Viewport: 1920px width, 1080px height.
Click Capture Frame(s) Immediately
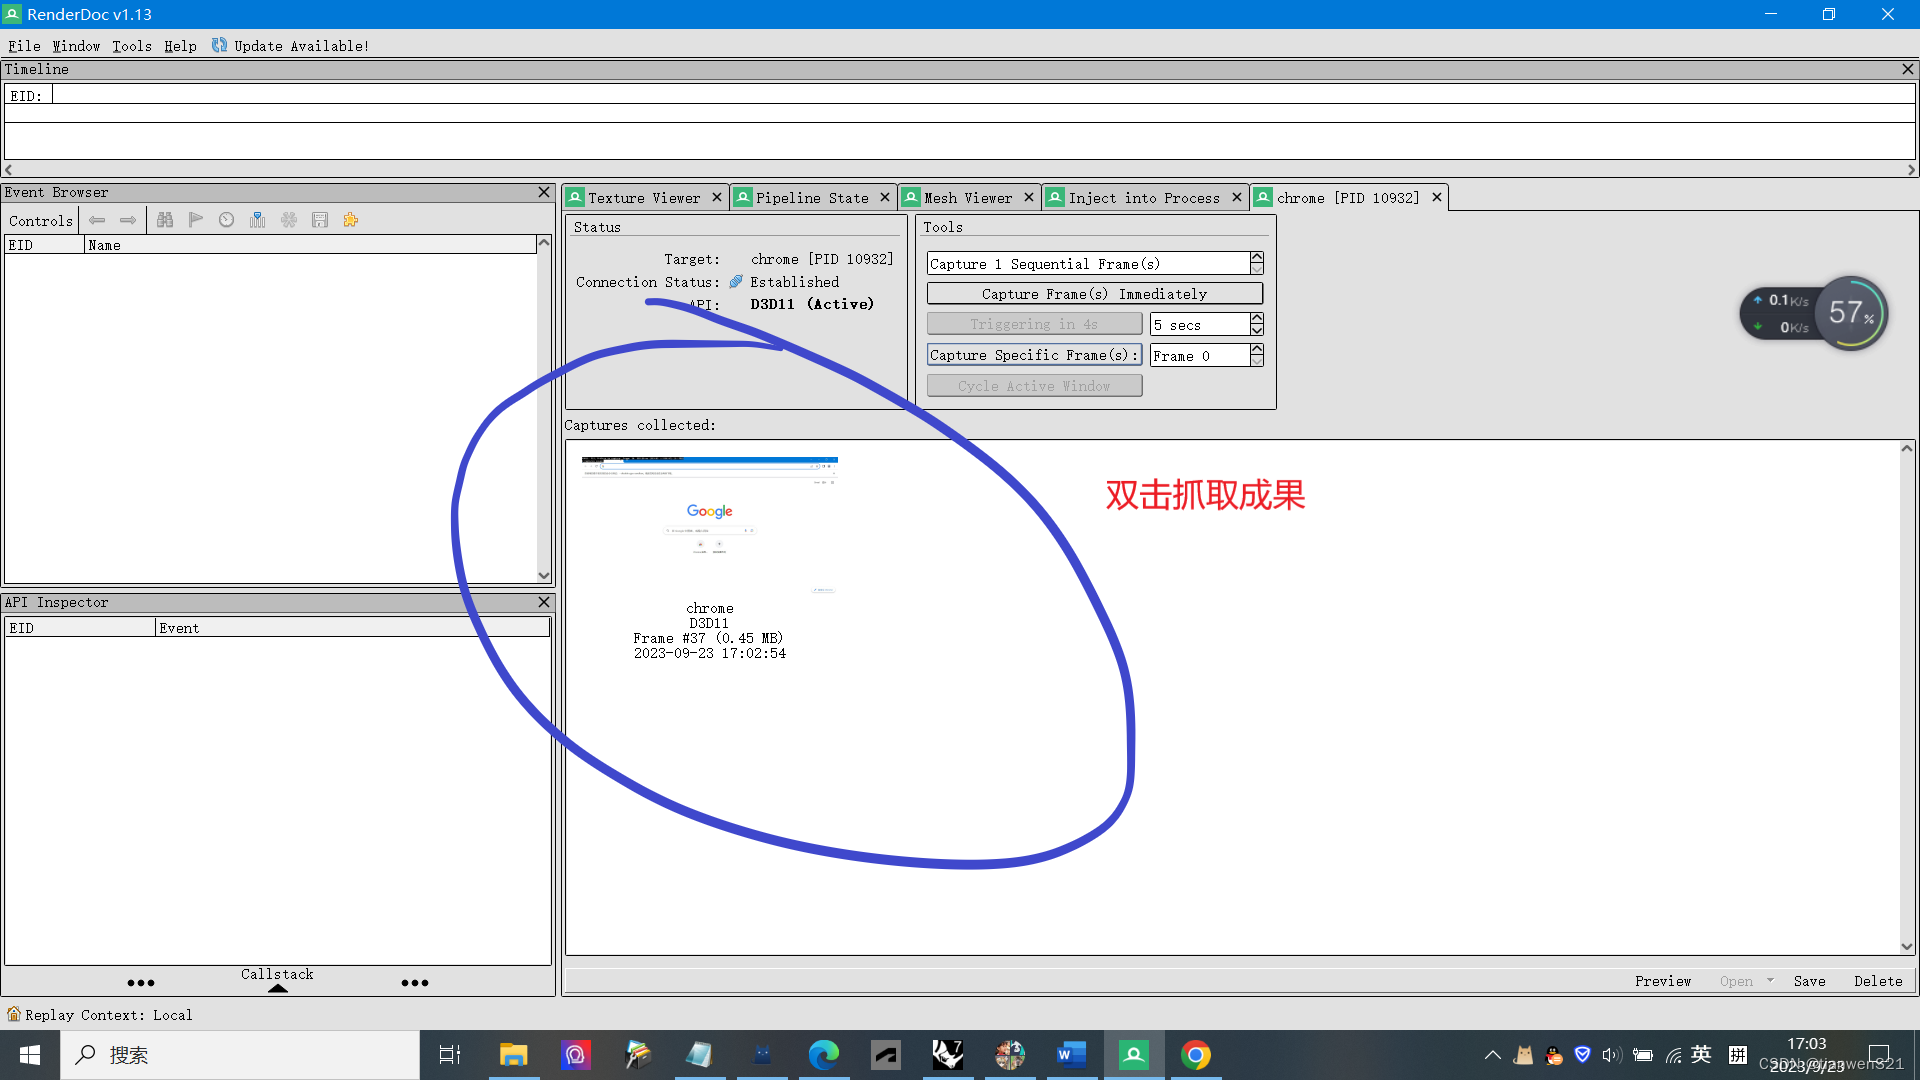(x=1095, y=293)
